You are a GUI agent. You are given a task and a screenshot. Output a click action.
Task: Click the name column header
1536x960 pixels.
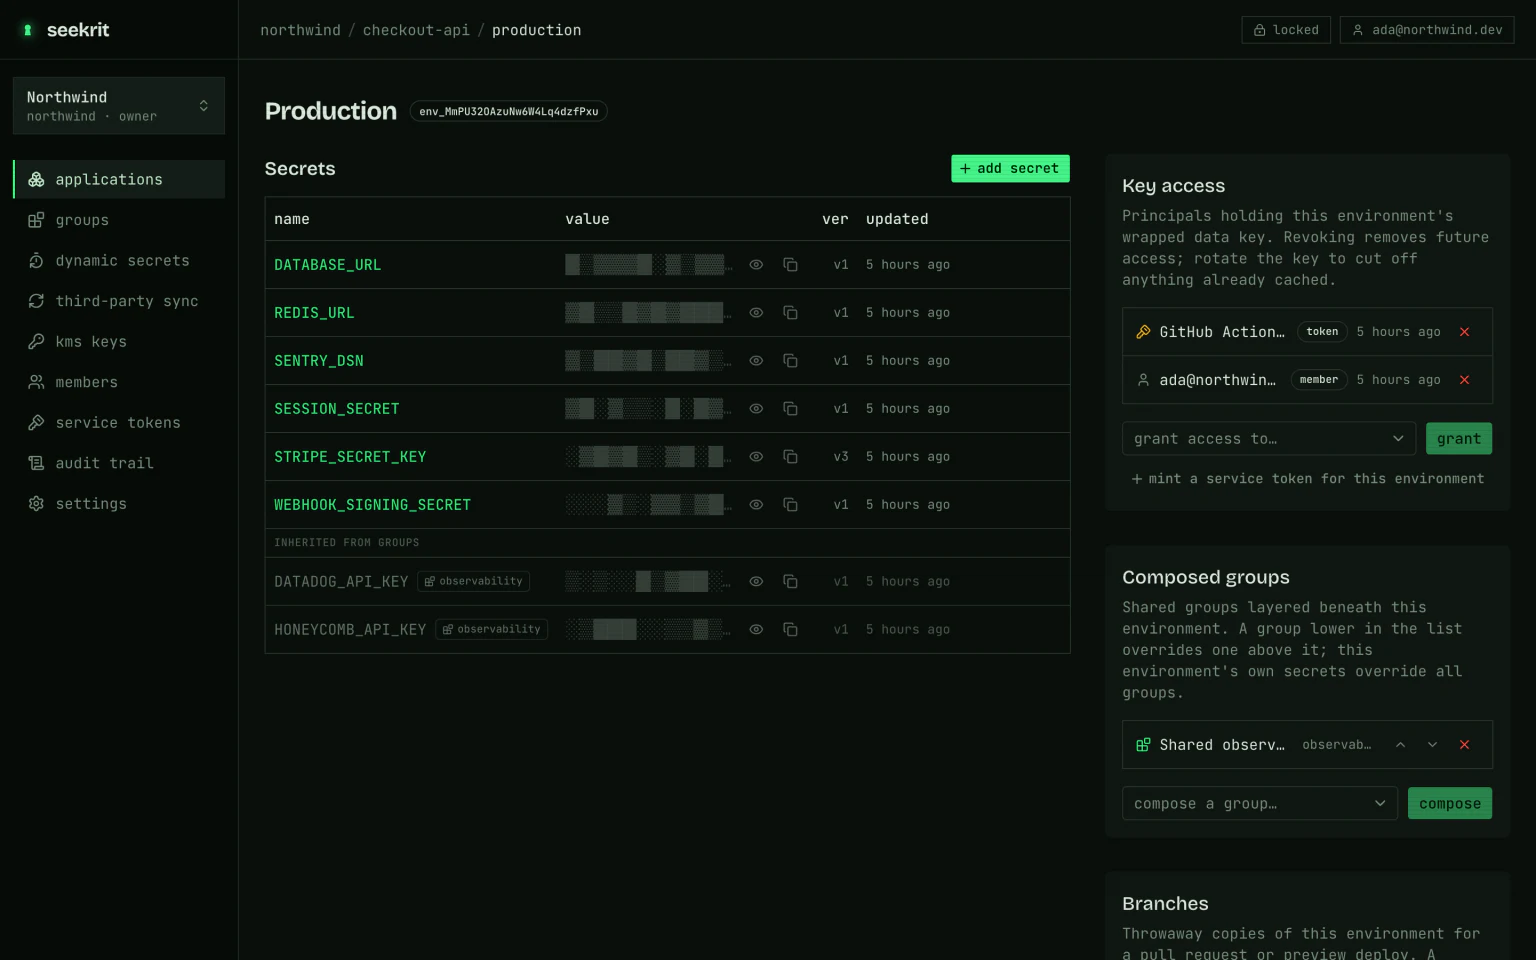tap(292, 219)
